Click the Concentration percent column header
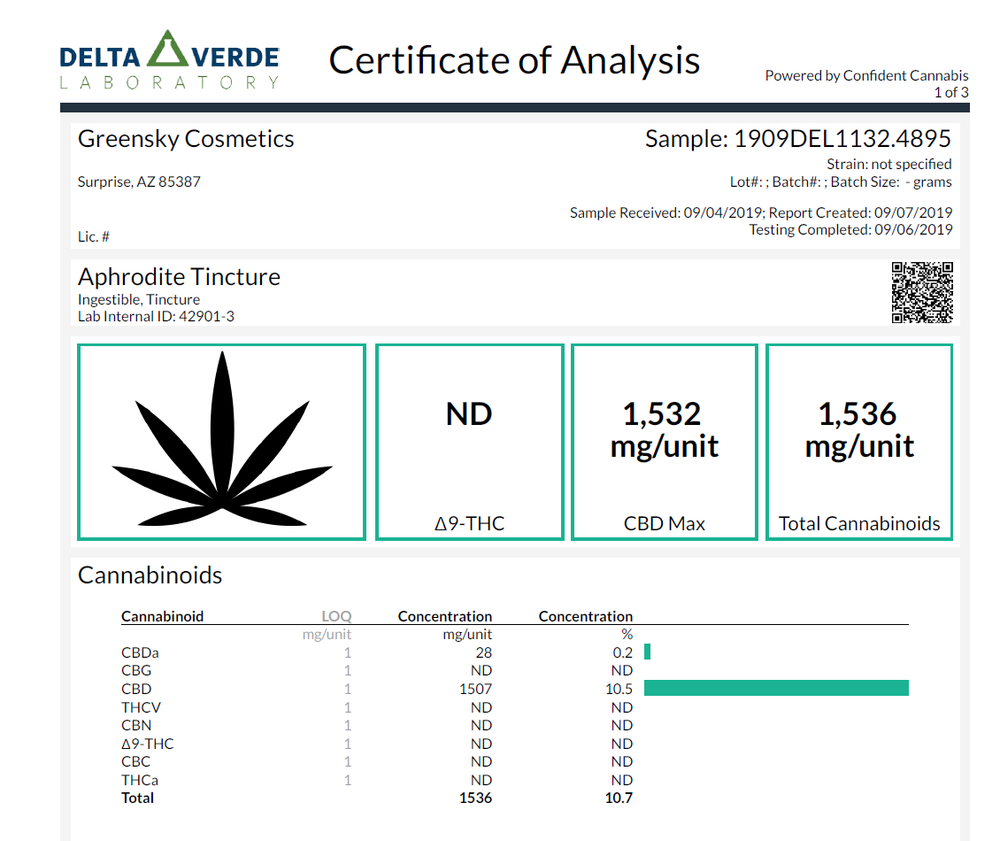Screen dimensions: 1000x841 [x=585, y=617]
